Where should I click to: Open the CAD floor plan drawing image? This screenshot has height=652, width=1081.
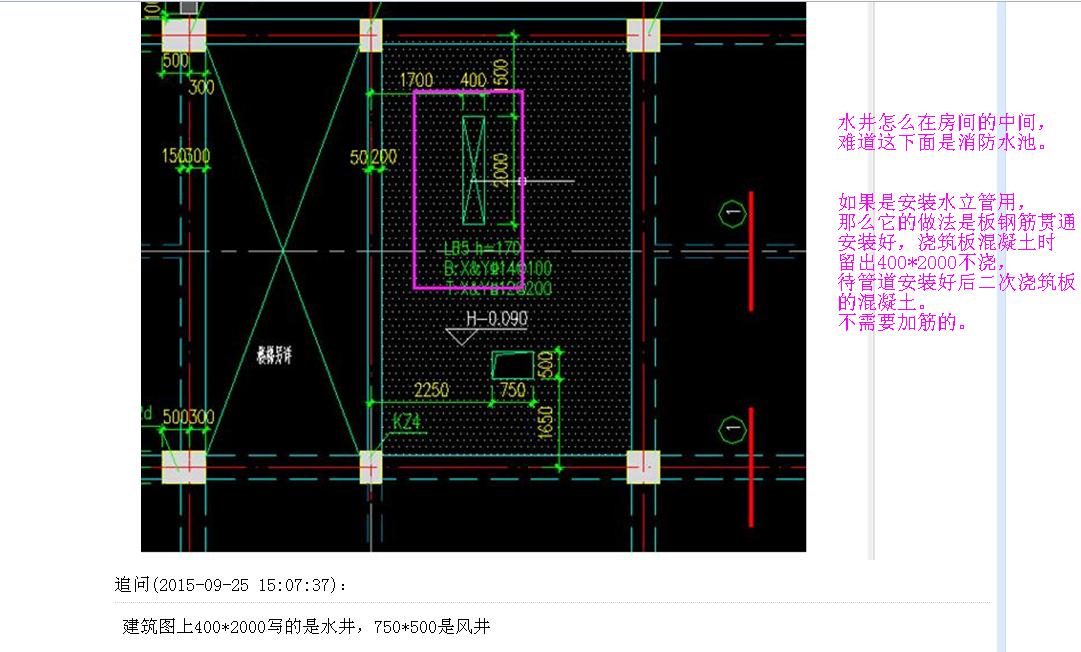click(x=473, y=276)
